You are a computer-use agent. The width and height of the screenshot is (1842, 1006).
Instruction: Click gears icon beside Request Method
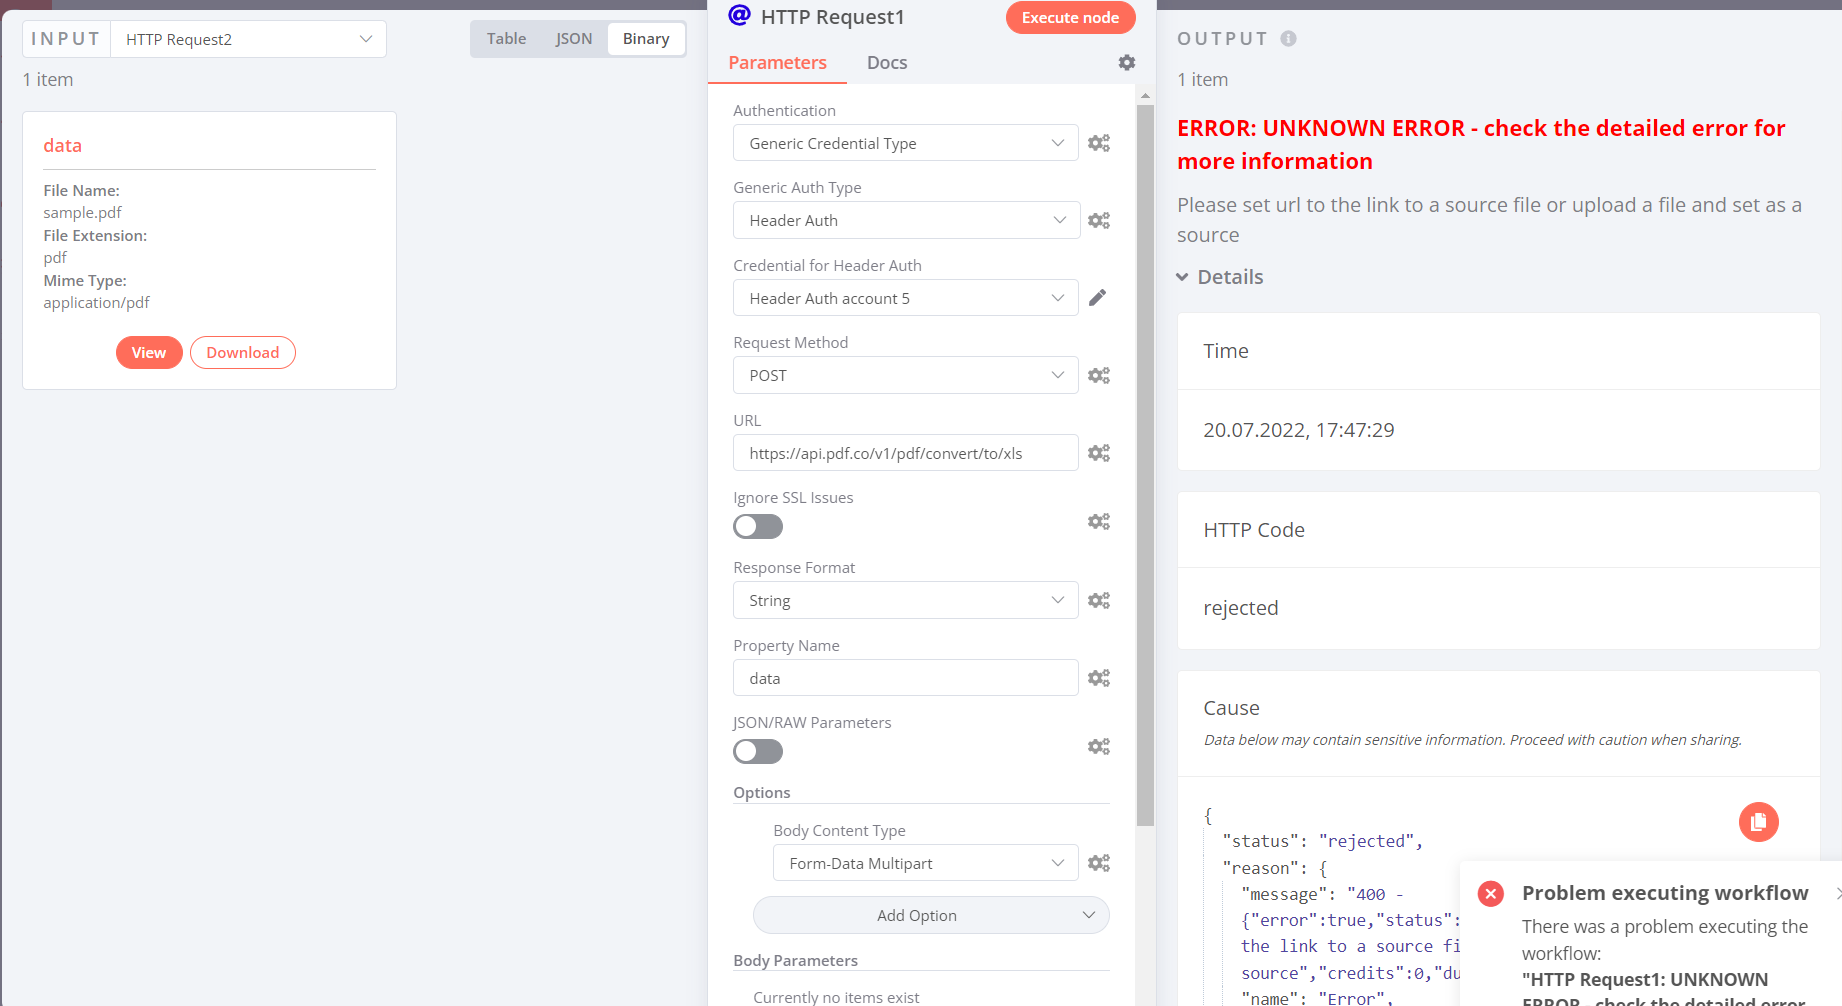(x=1099, y=376)
